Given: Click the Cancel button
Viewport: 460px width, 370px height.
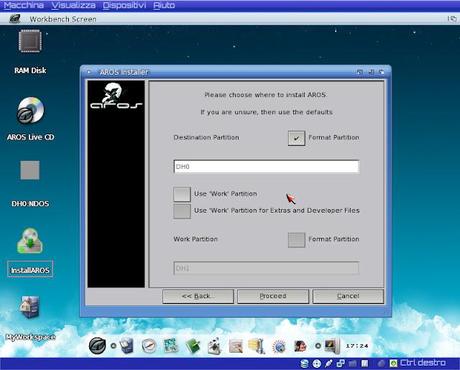Looking at the screenshot, I should click(x=348, y=296).
